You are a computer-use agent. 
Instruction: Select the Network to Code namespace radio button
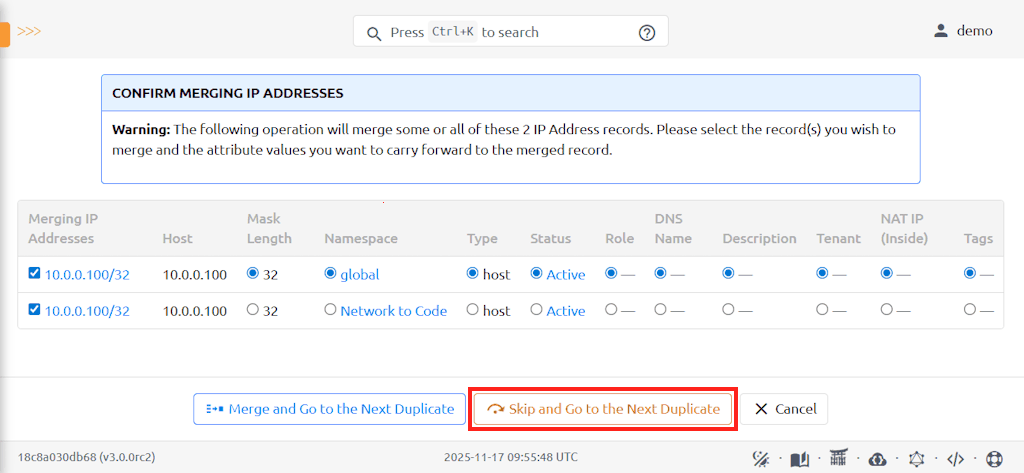click(330, 310)
